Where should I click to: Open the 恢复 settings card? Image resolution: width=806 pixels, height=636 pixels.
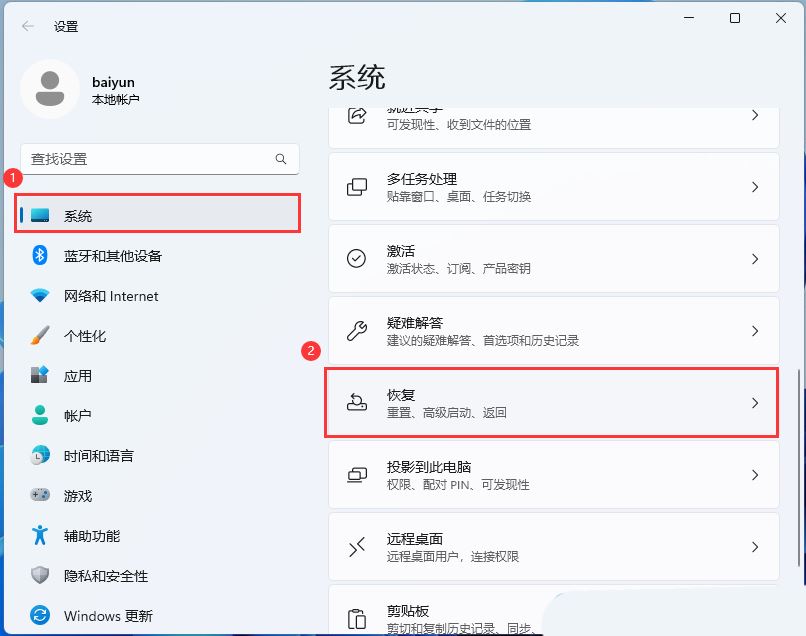pyautogui.click(x=554, y=403)
